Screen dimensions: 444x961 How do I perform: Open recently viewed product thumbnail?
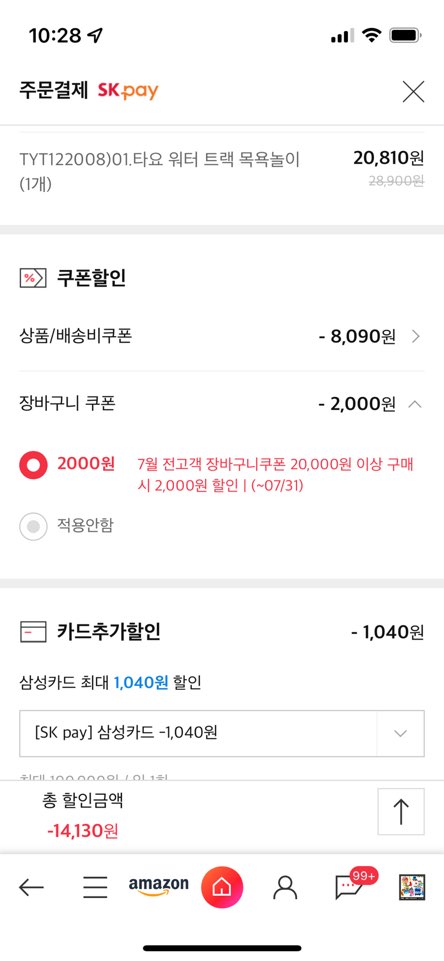coord(412,887)
